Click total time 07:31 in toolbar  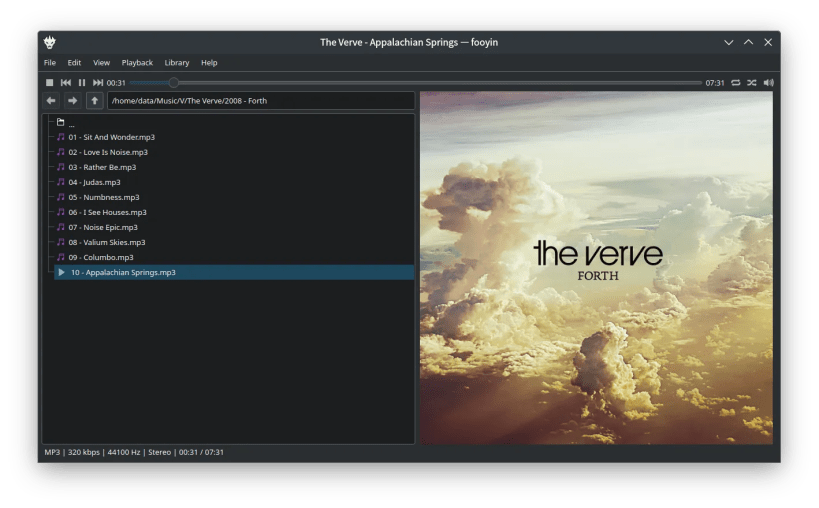click(x=715, y=83)
